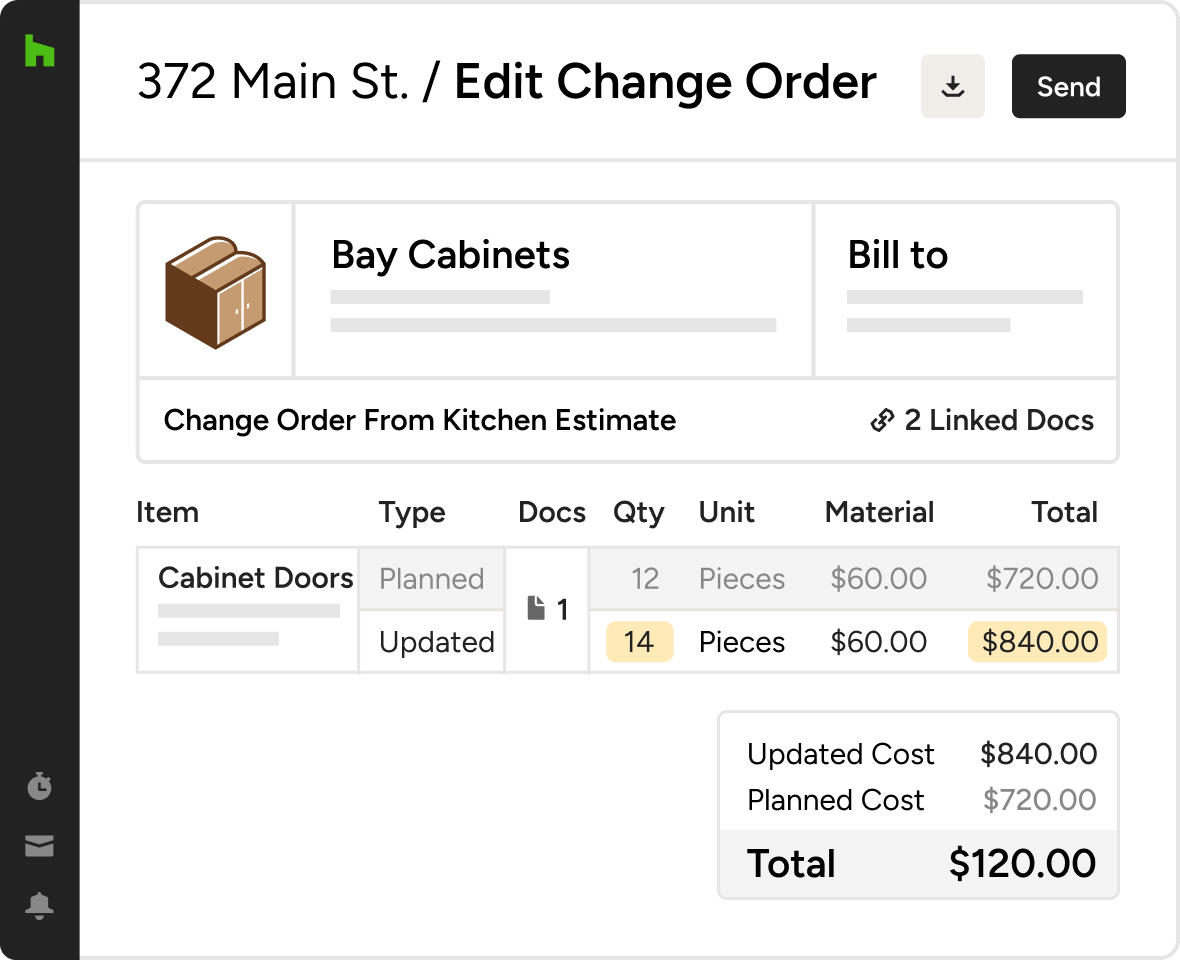Open the Bay Cabinets vendor heading
Image resolution: width=1180 pixels, height=960 pixels.
click(x=450, y=255)
